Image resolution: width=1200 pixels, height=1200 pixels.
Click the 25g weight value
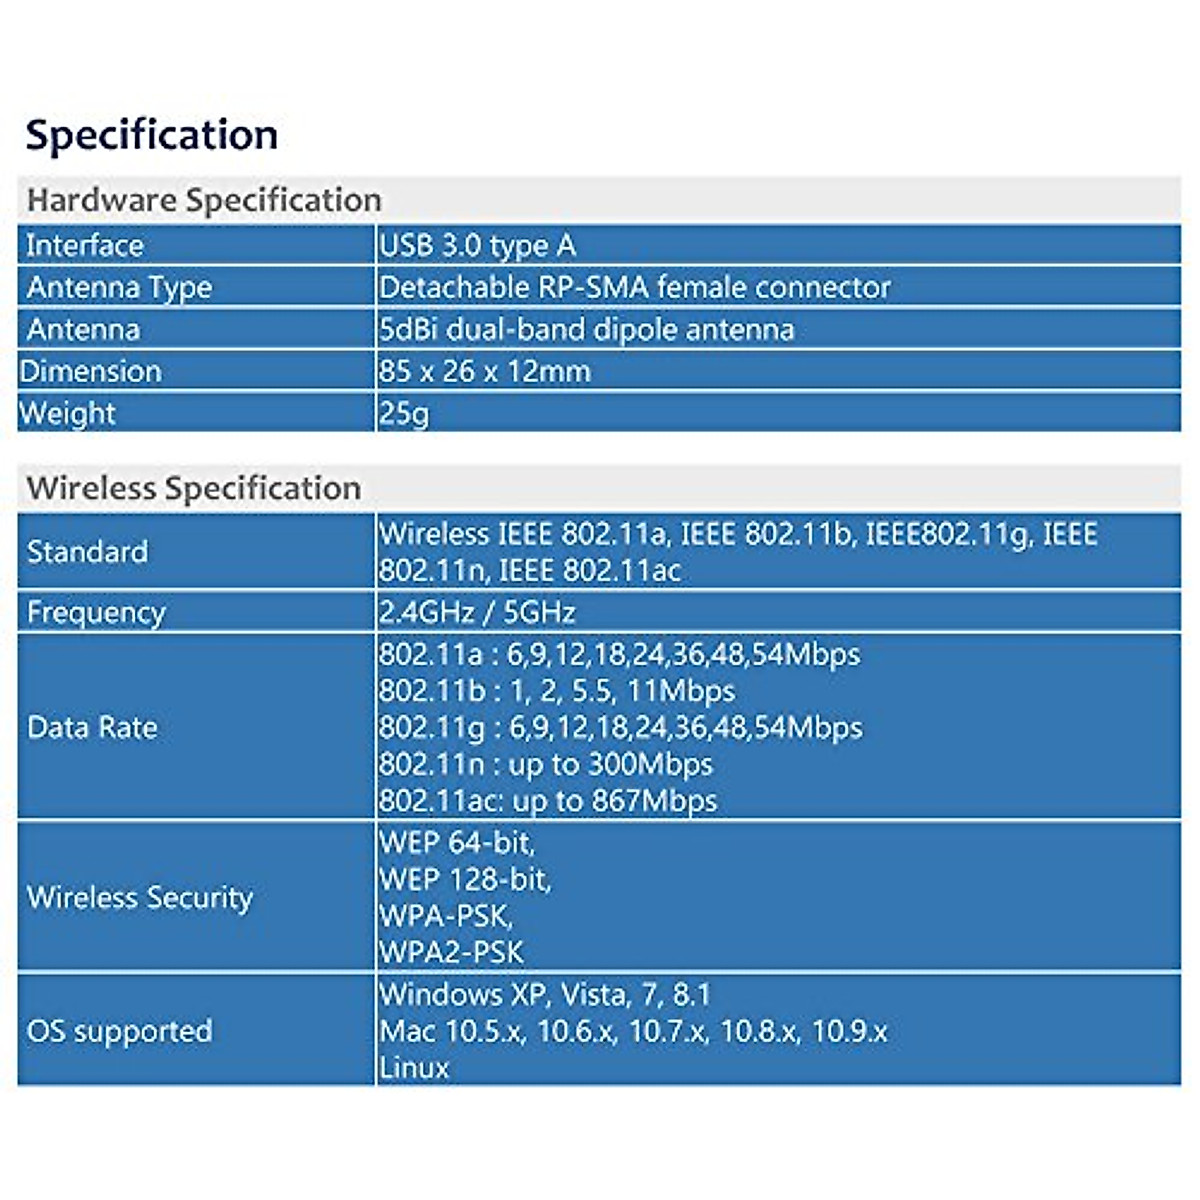404,413
